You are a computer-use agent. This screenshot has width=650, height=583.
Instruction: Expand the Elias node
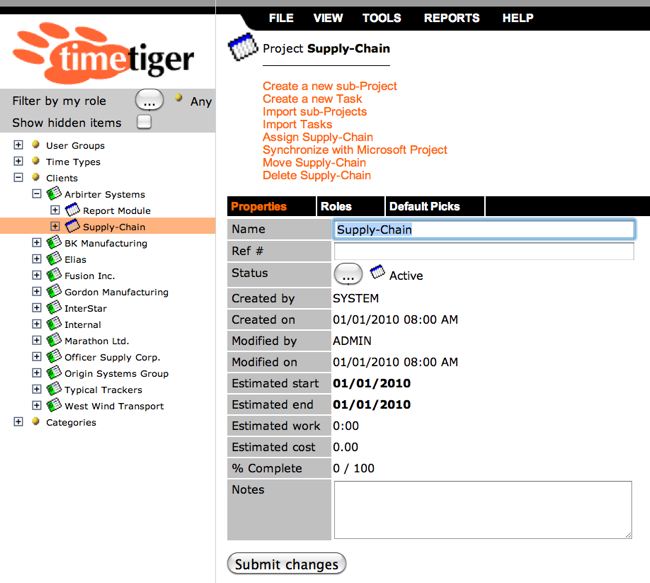[x=36, y=259]
